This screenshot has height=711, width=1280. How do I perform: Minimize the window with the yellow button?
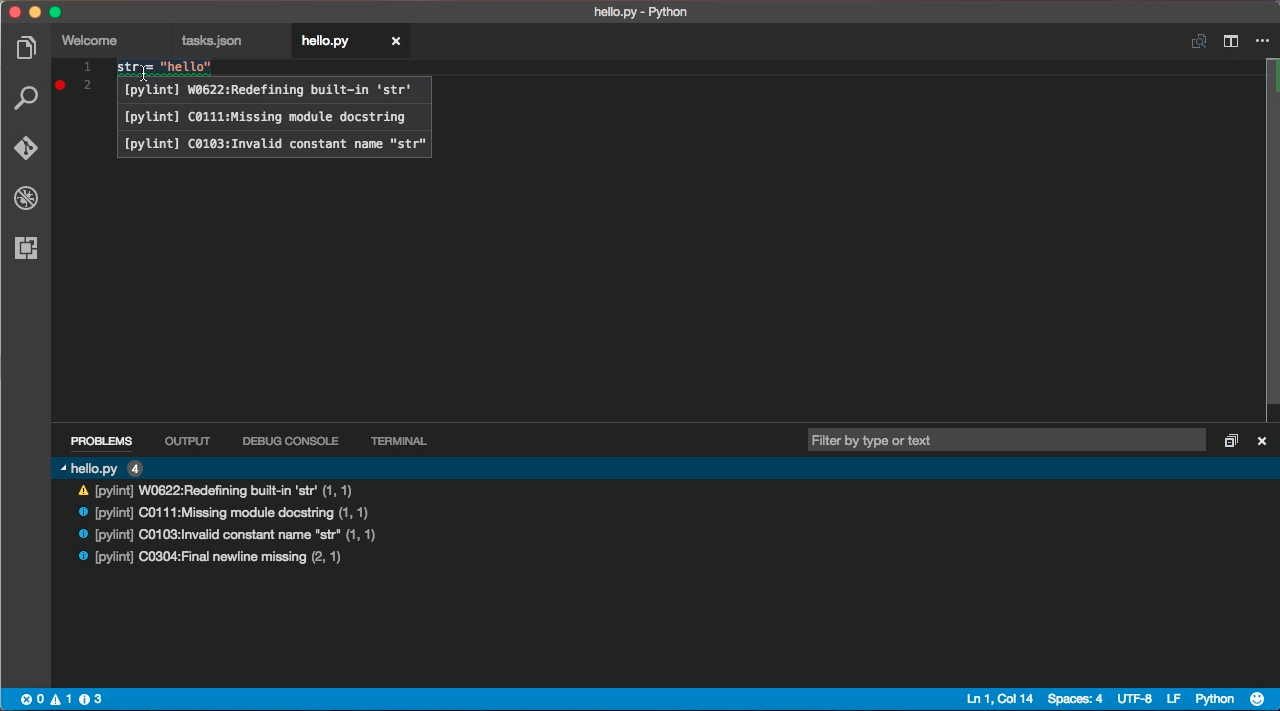tap(35, 12)
